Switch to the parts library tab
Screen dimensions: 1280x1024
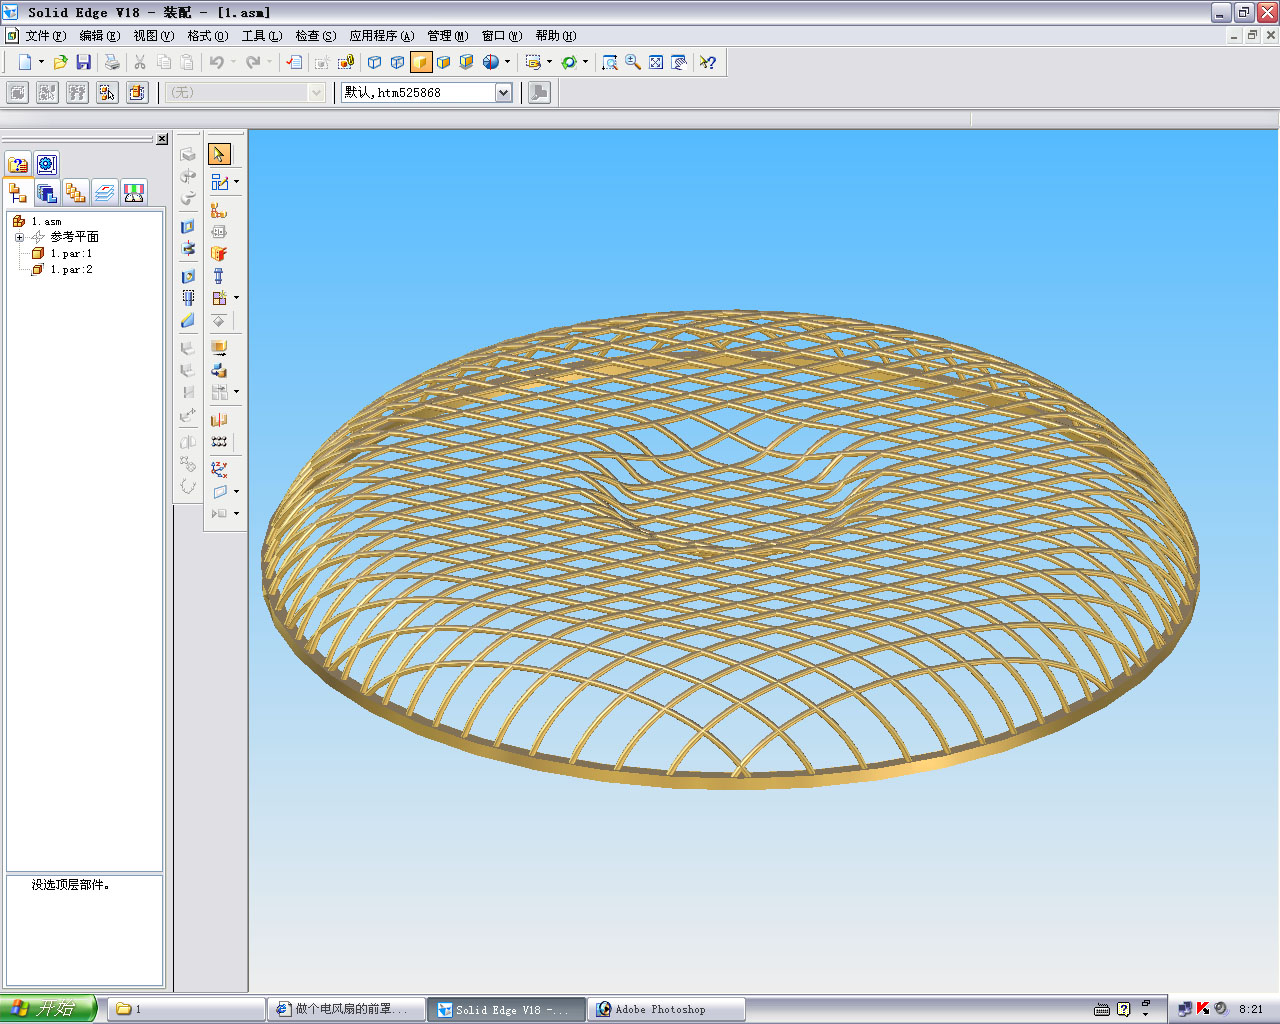pos(47,192)
